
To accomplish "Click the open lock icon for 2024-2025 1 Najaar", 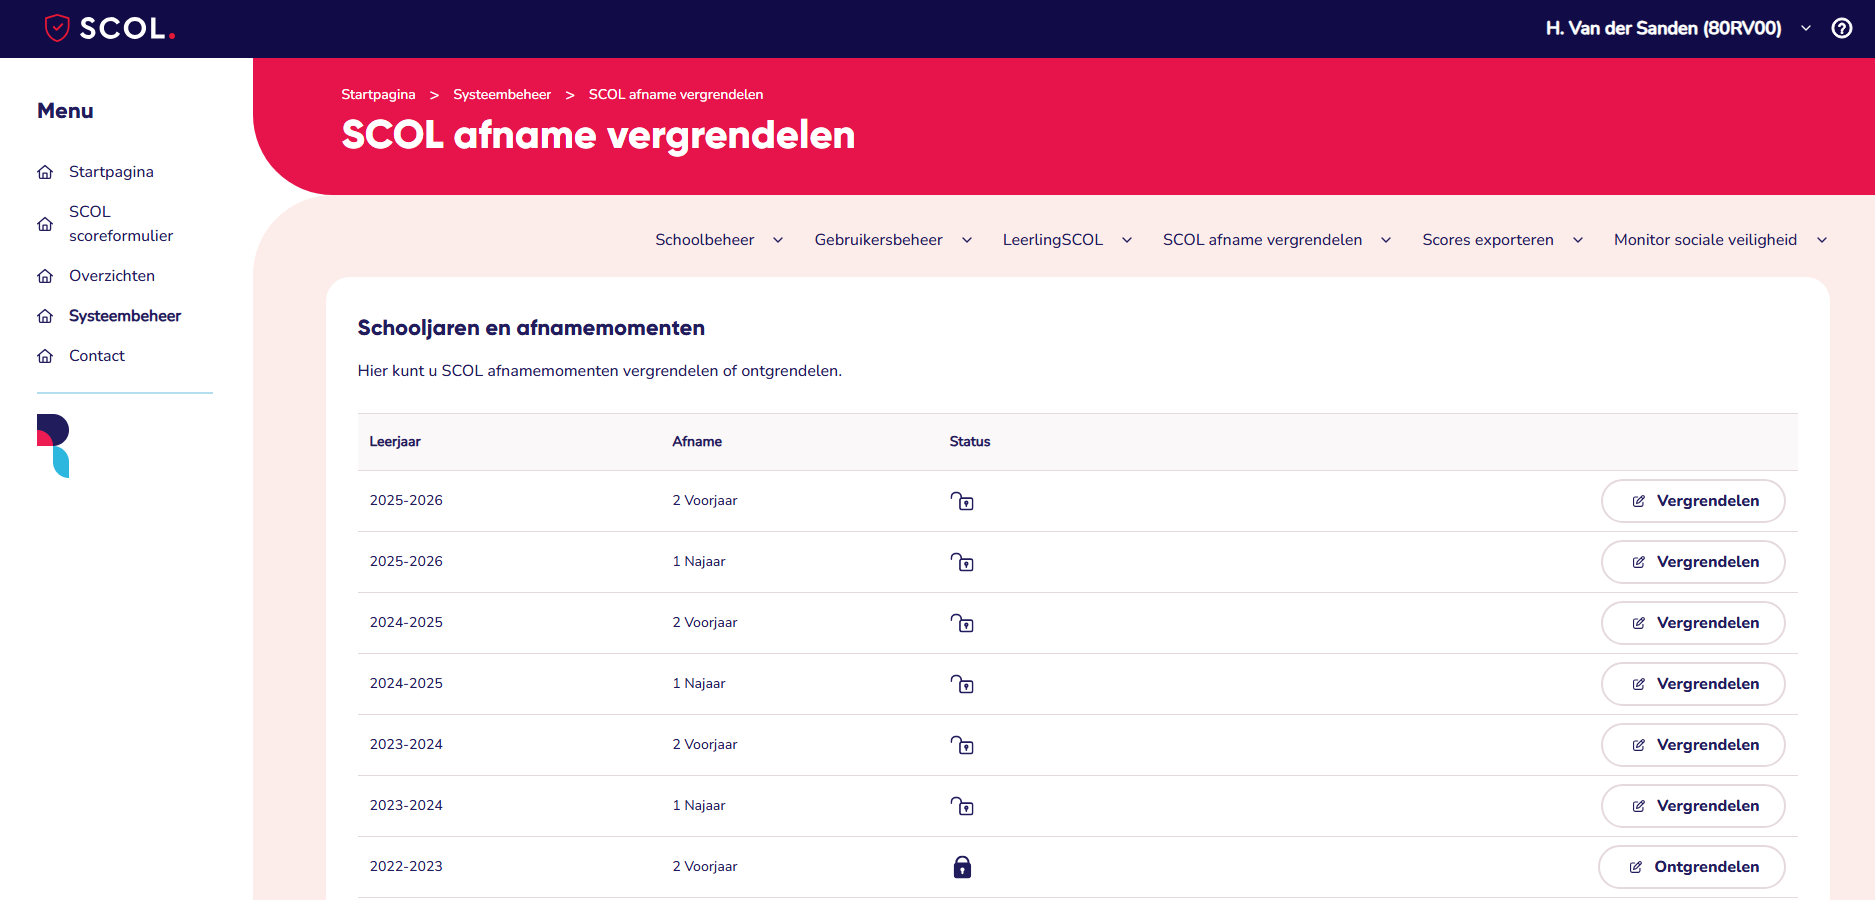I will point(962,684).
